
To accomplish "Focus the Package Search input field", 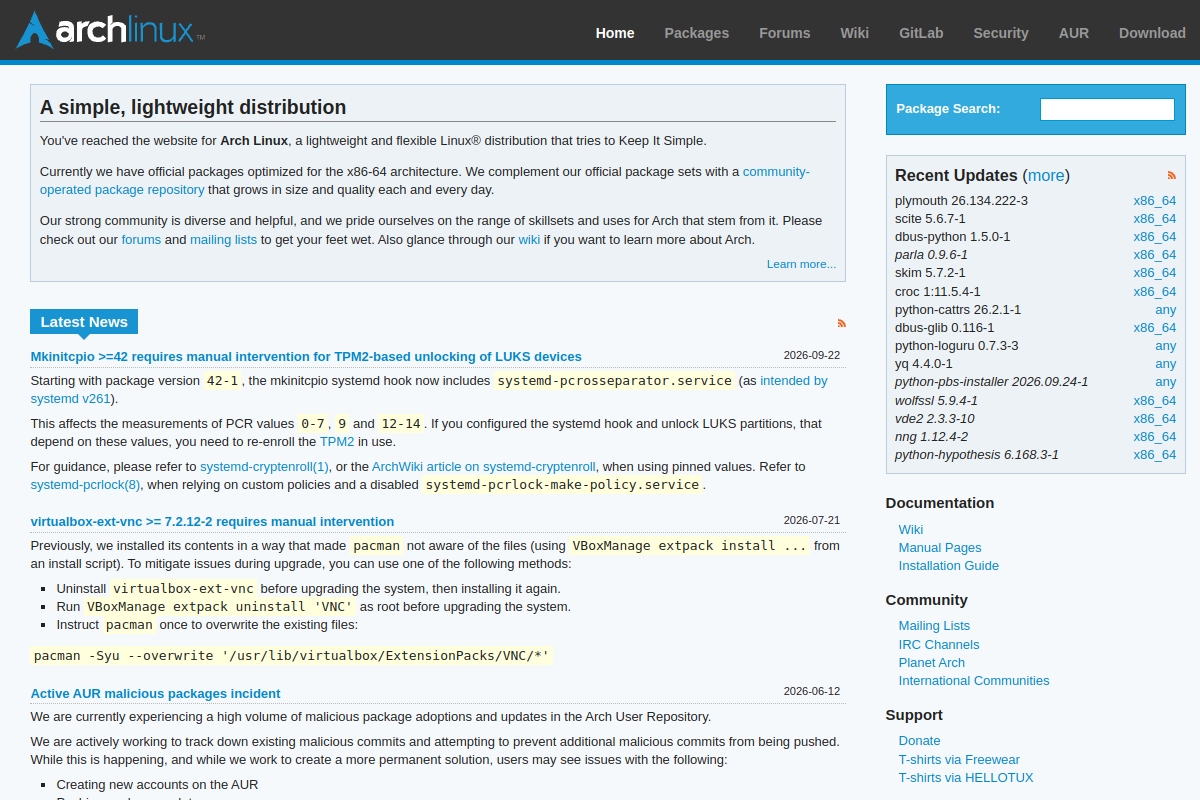I will 1107,109.
